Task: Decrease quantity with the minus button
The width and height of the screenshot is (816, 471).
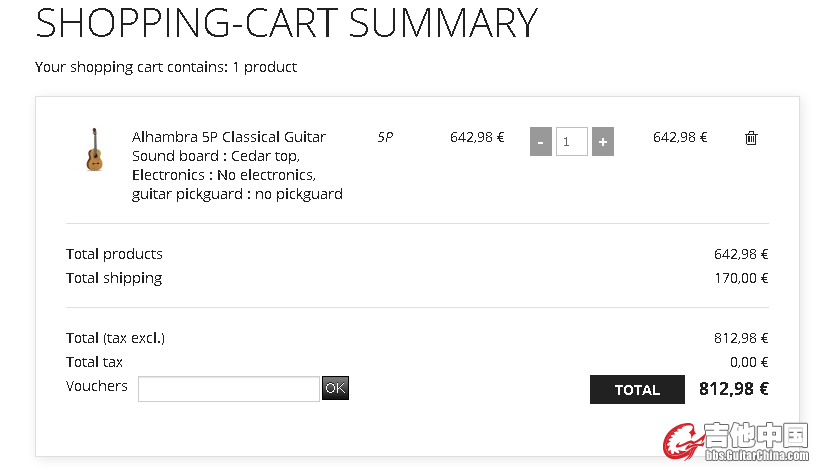Action: 541,142
